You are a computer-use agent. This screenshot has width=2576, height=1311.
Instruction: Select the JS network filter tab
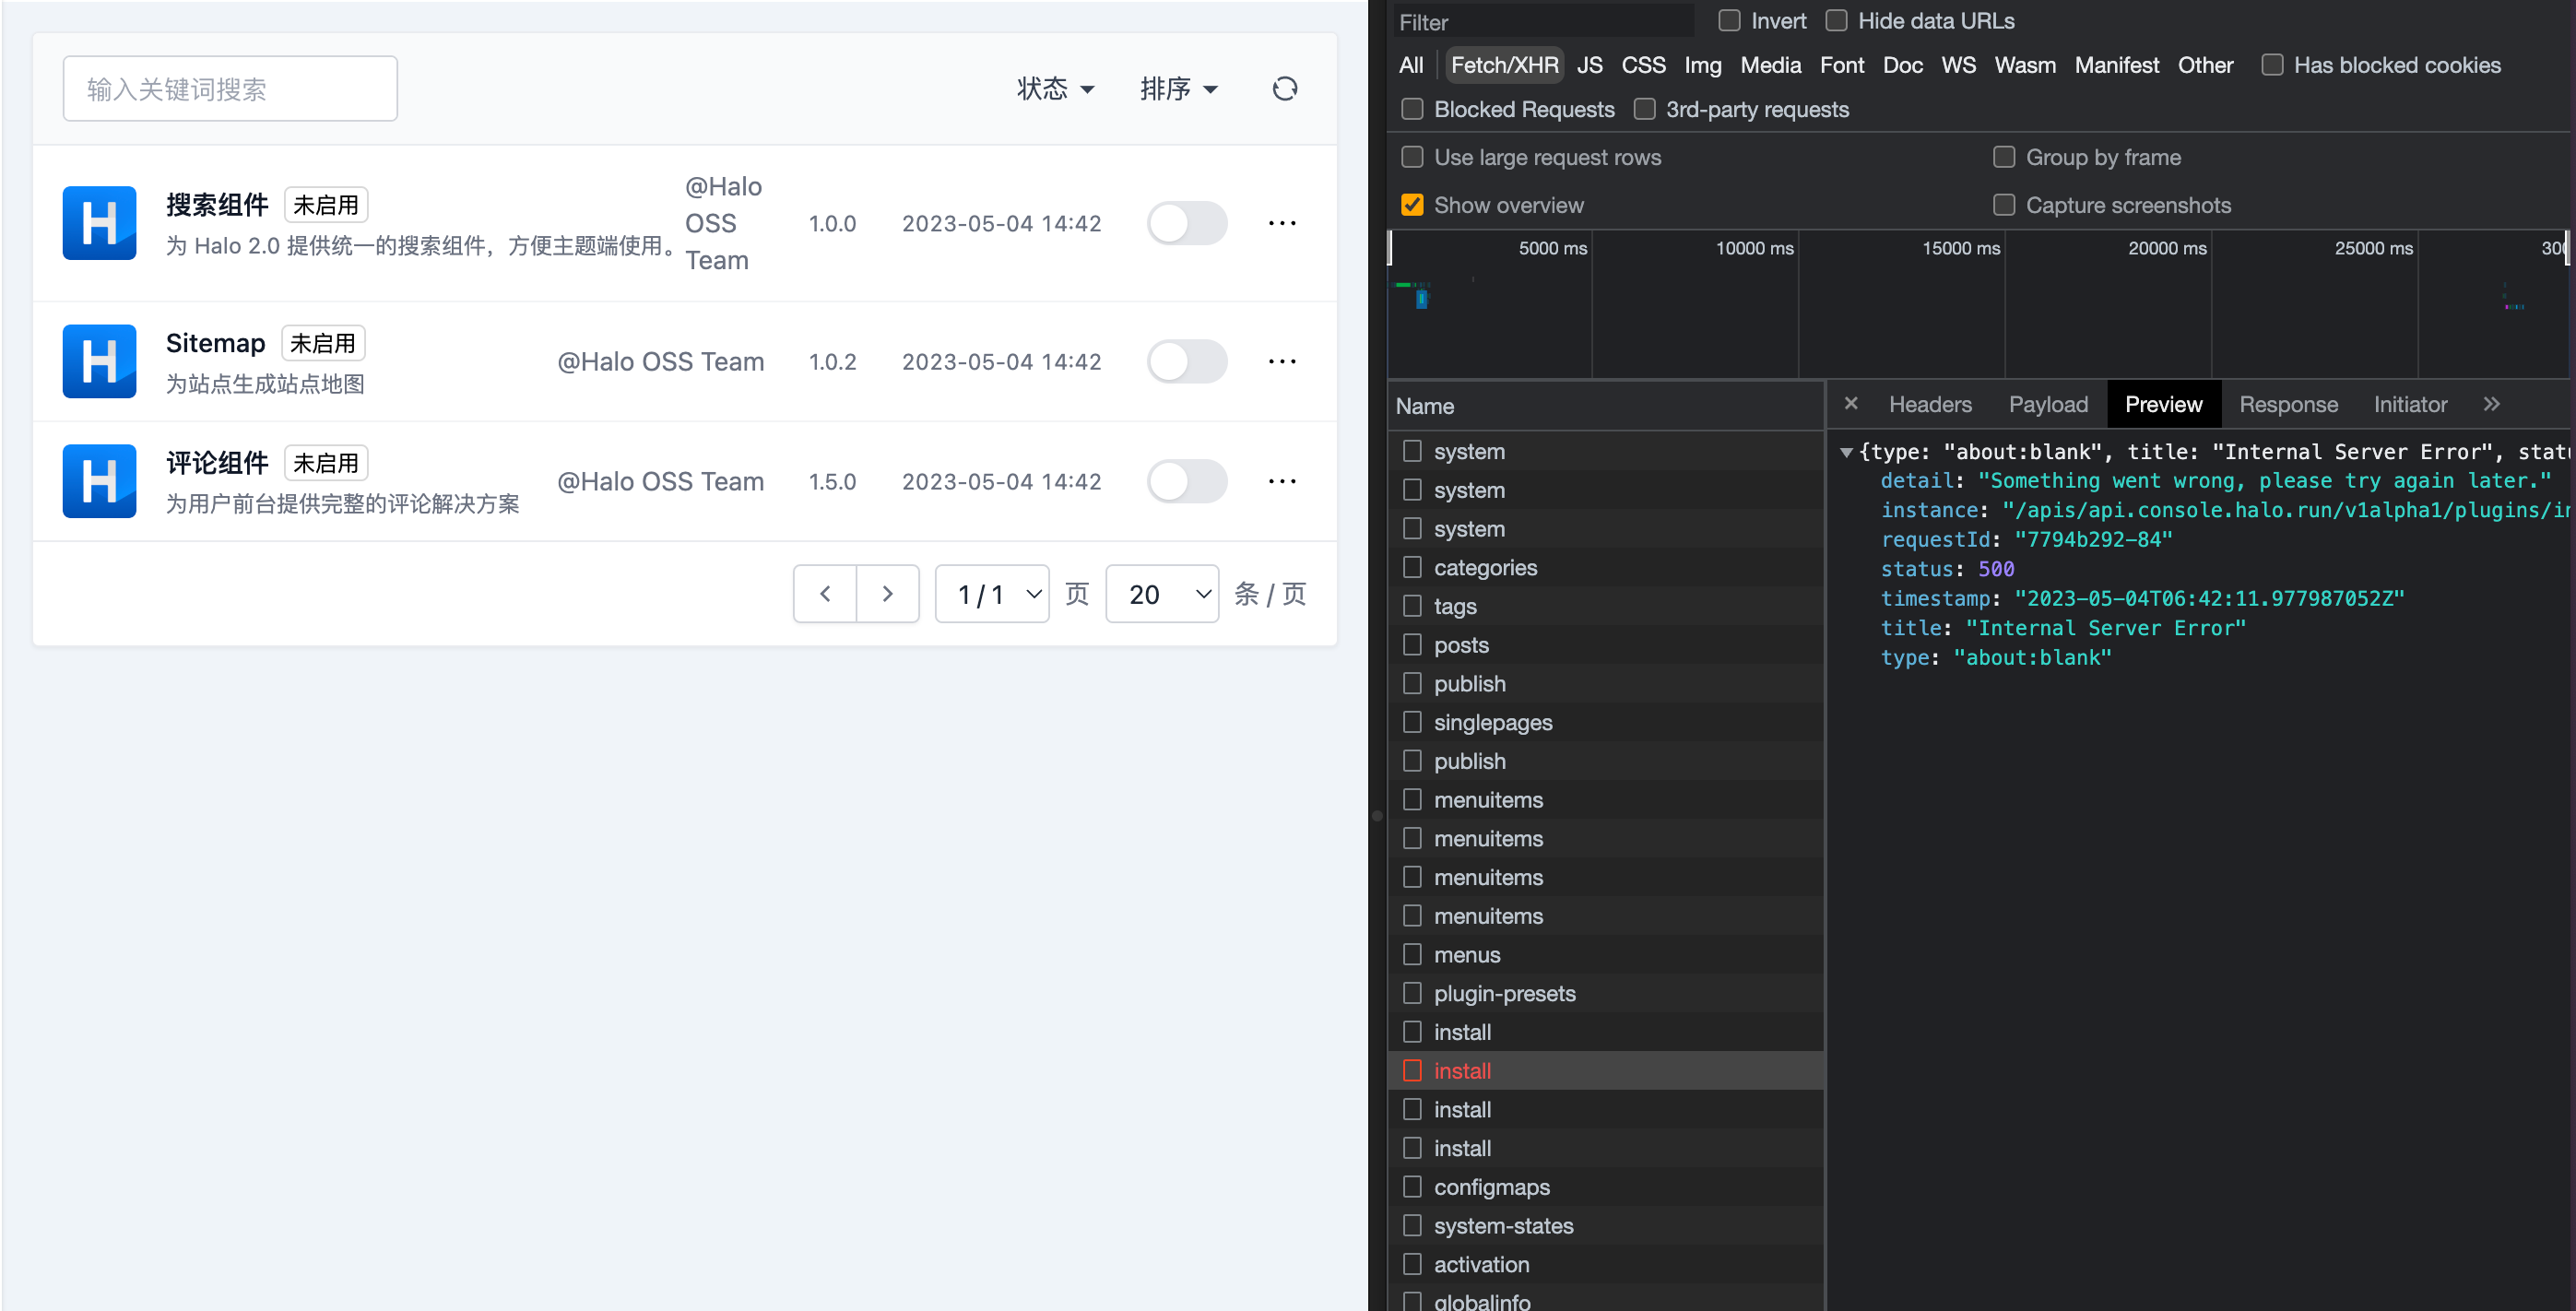(x=1589, y=64)
